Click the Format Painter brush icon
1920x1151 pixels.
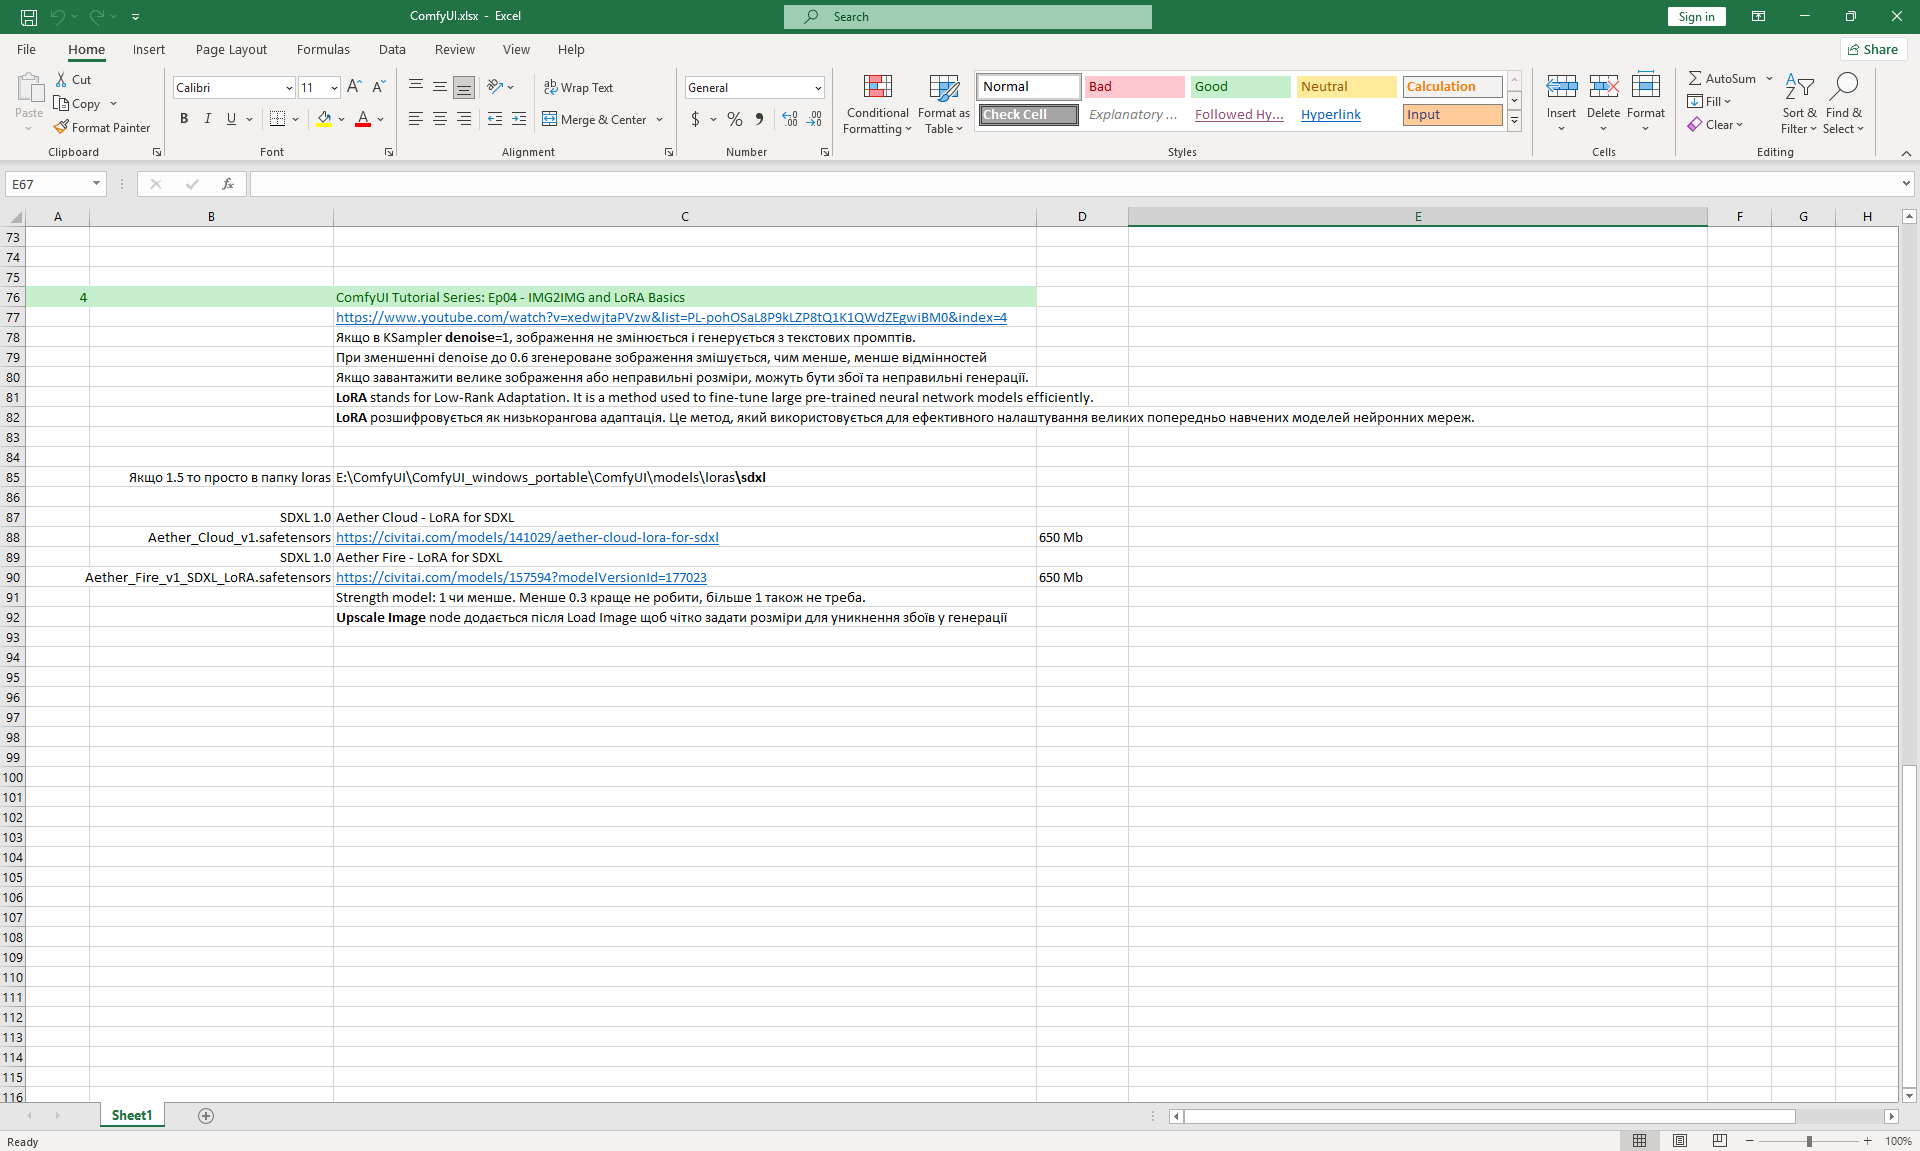(62, 128)
